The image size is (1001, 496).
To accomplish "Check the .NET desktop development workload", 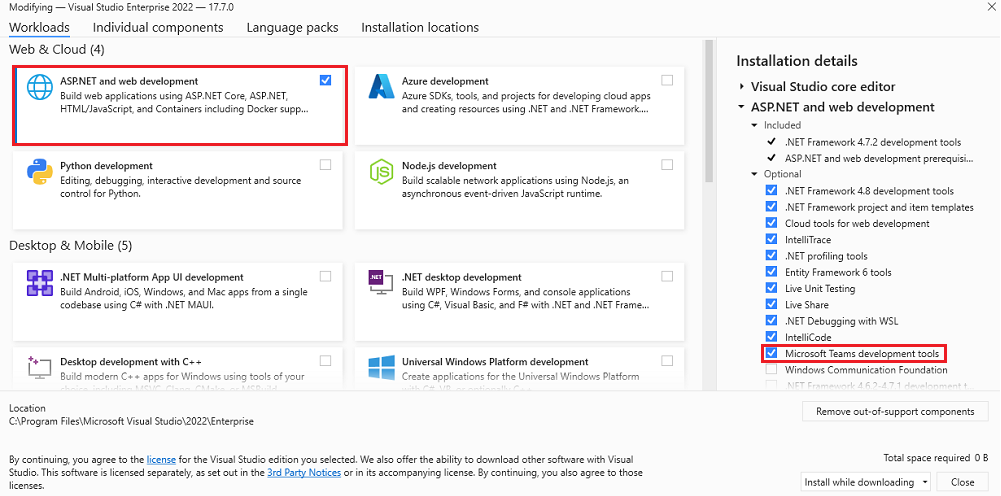I will [667, 276].
